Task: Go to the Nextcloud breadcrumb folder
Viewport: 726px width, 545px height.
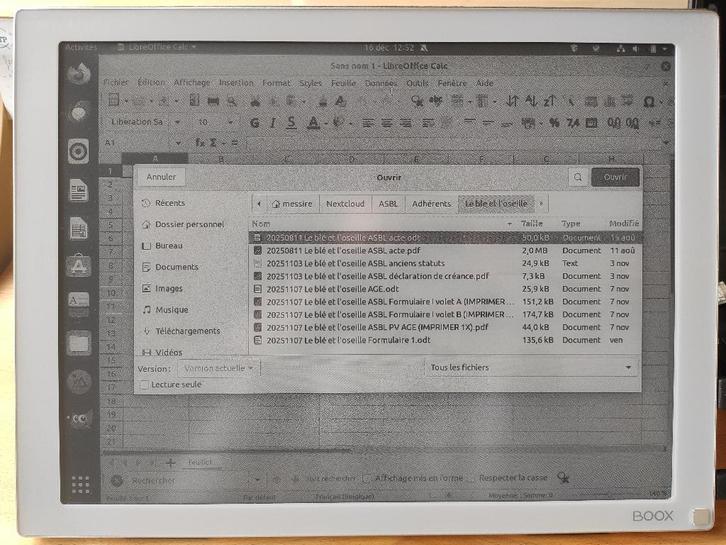Action: pyautogui.click(x=345, y=204)
